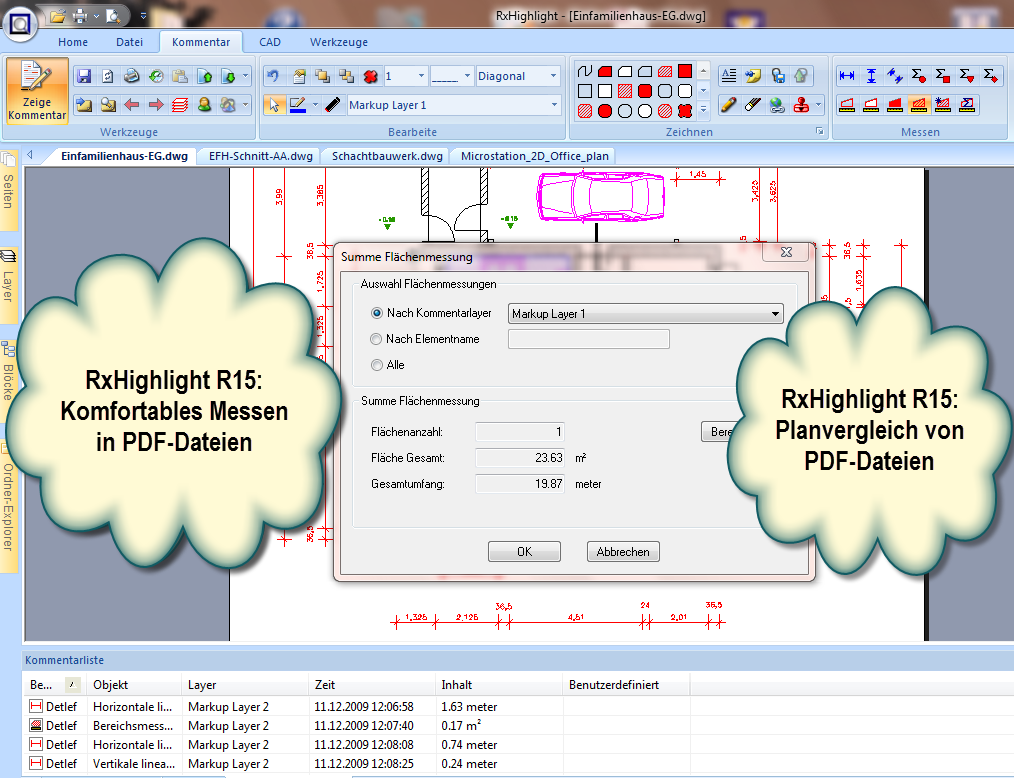Click the Zeige Kommentar button
1014x778 pixels.
click(x=37, y=91)
